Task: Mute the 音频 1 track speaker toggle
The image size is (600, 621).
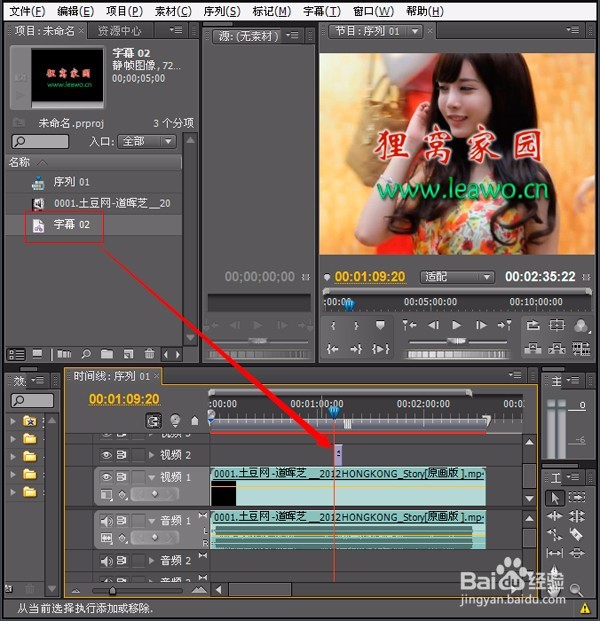Action: tap(106, 521)
